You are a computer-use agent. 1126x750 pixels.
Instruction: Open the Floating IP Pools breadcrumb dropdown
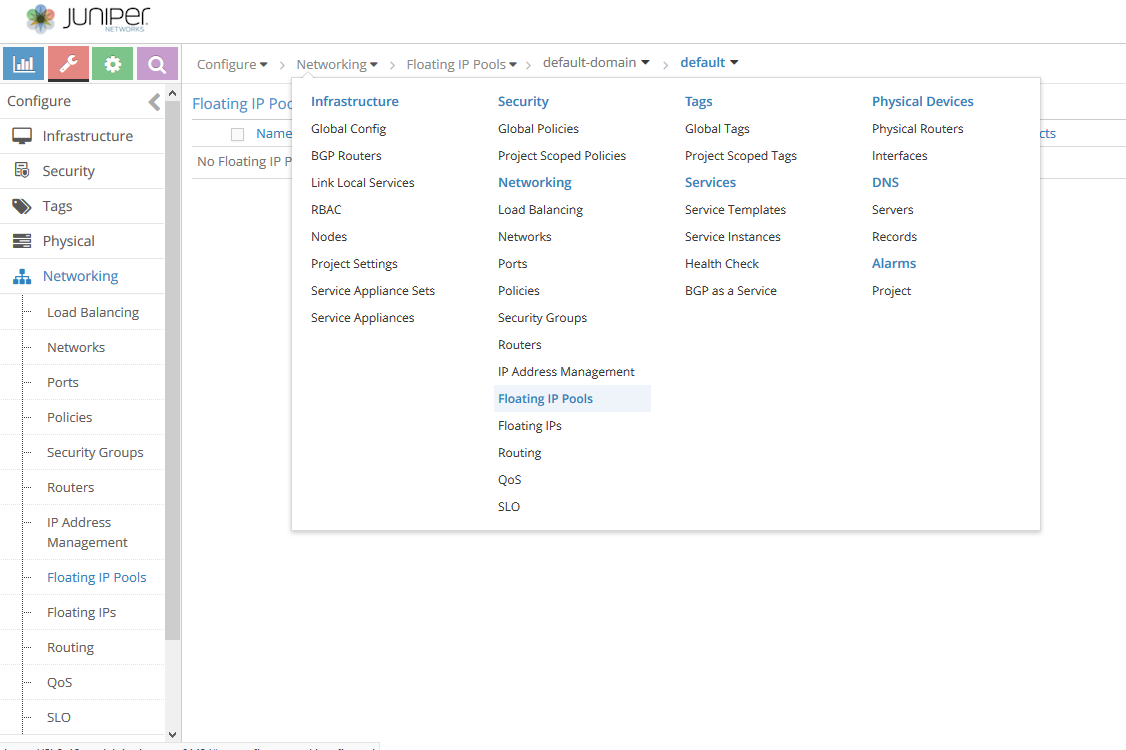tap(462, 64)
